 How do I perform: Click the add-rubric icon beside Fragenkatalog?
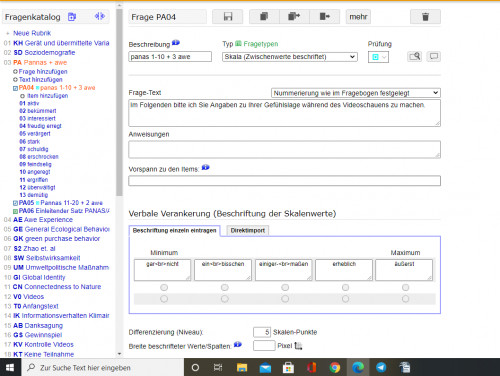[x=72, y=17]
